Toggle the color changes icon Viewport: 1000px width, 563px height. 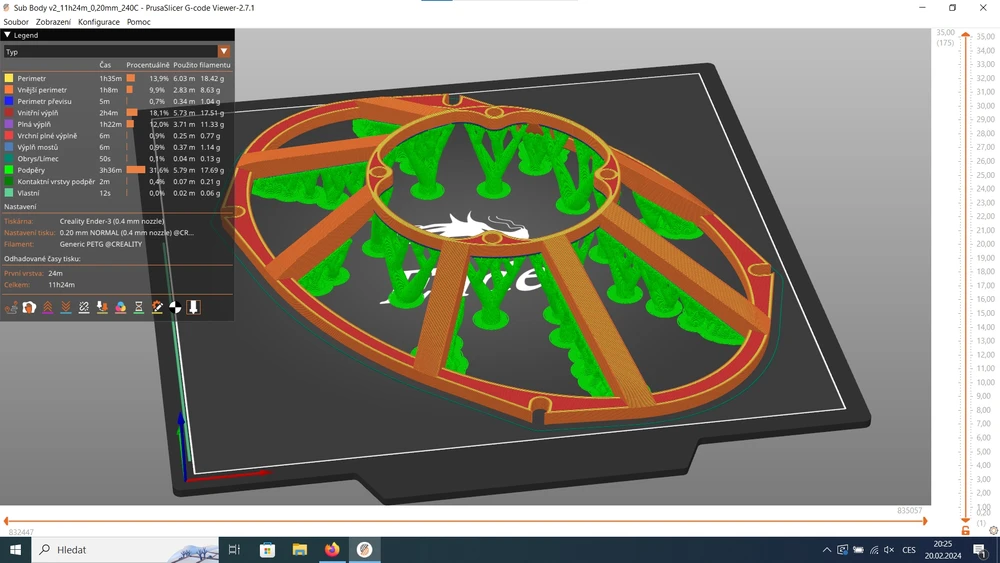pos(120,307)
